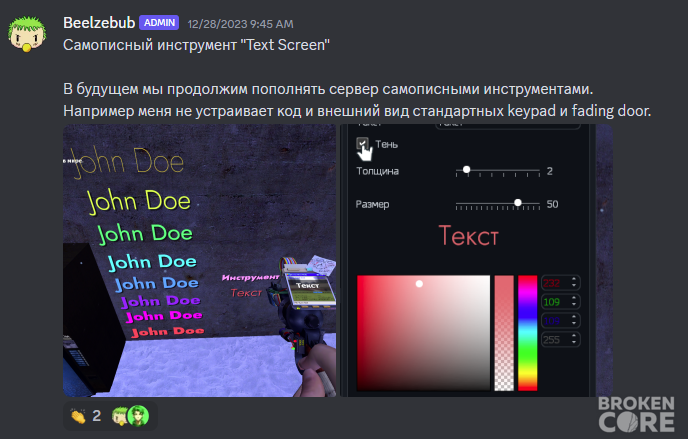This screenshot has width=688, height=439.
Task: Open first reactor avatar in reaction bar
Action: pyautogui.click(x=119, y=416)
